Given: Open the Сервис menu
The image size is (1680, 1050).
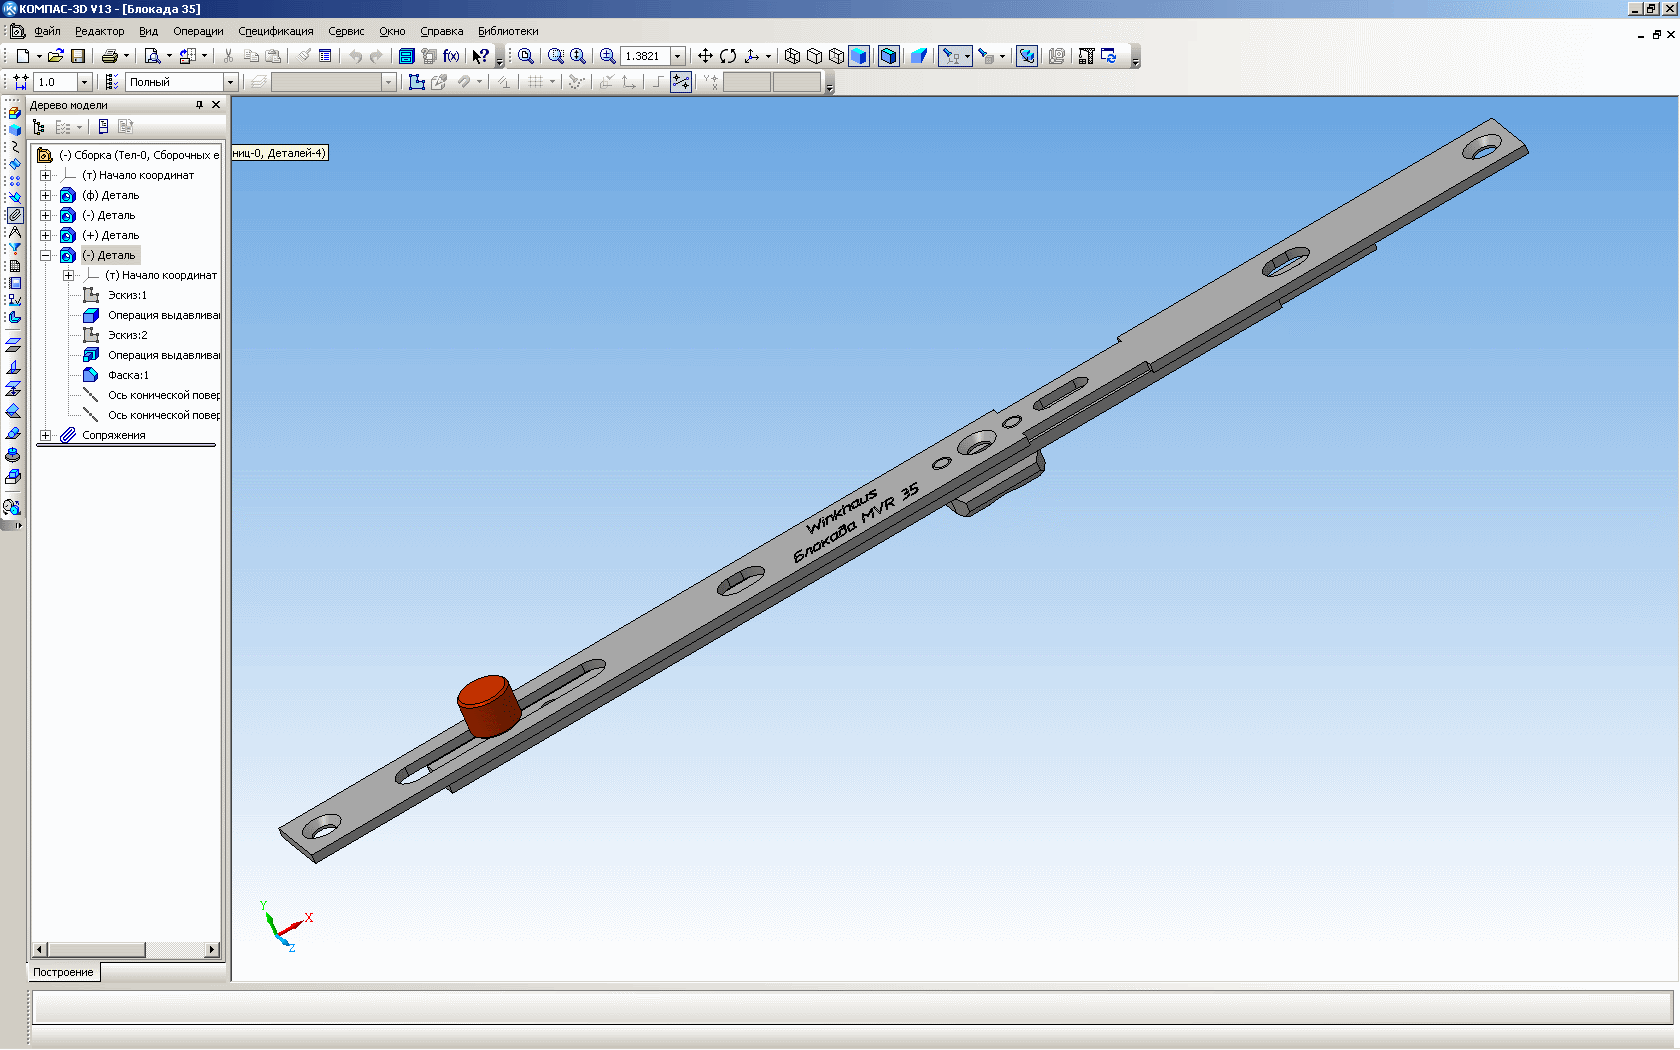Looking at the screenshot, I should pos(346,31).
